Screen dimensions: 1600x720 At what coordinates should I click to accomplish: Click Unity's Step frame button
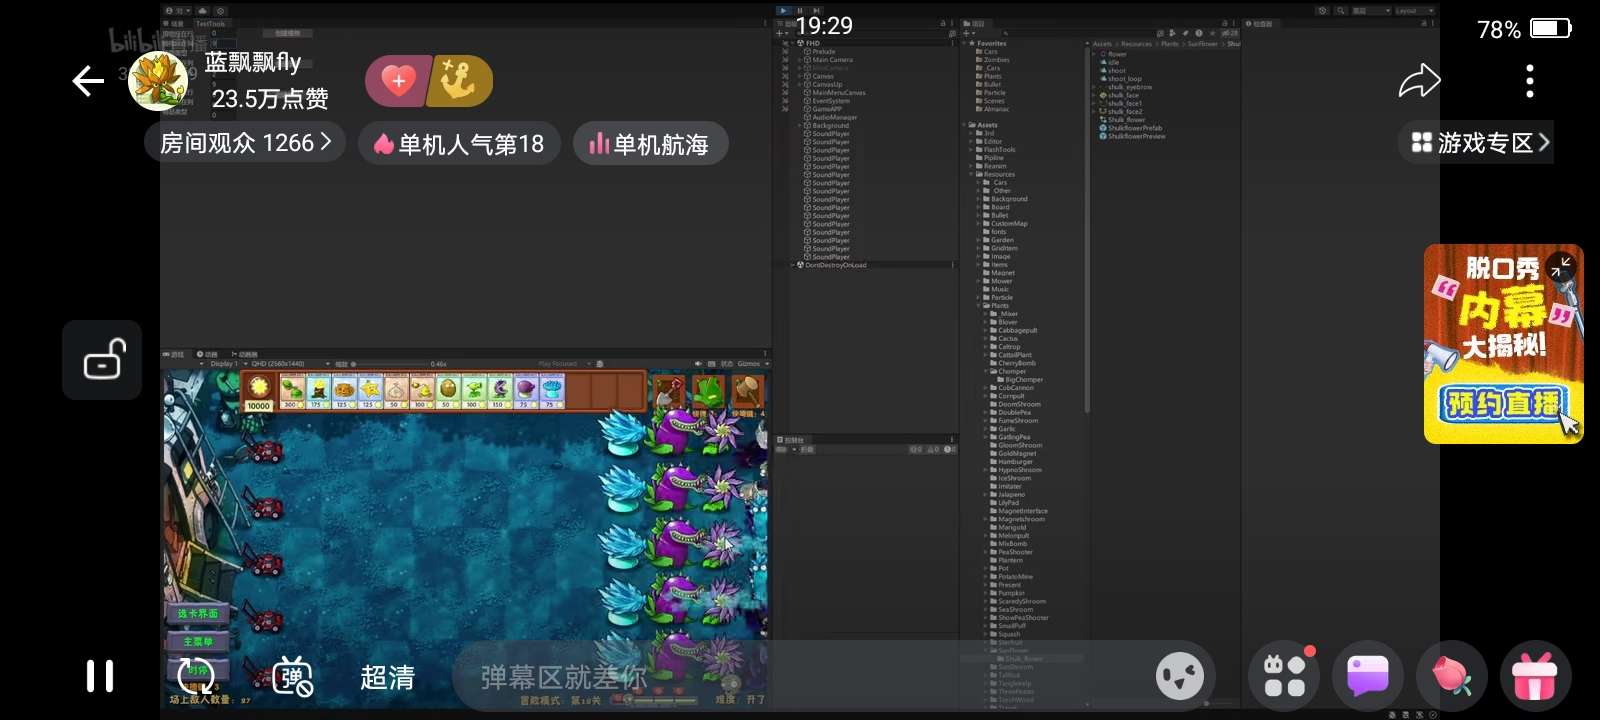(x=815, y=10)
